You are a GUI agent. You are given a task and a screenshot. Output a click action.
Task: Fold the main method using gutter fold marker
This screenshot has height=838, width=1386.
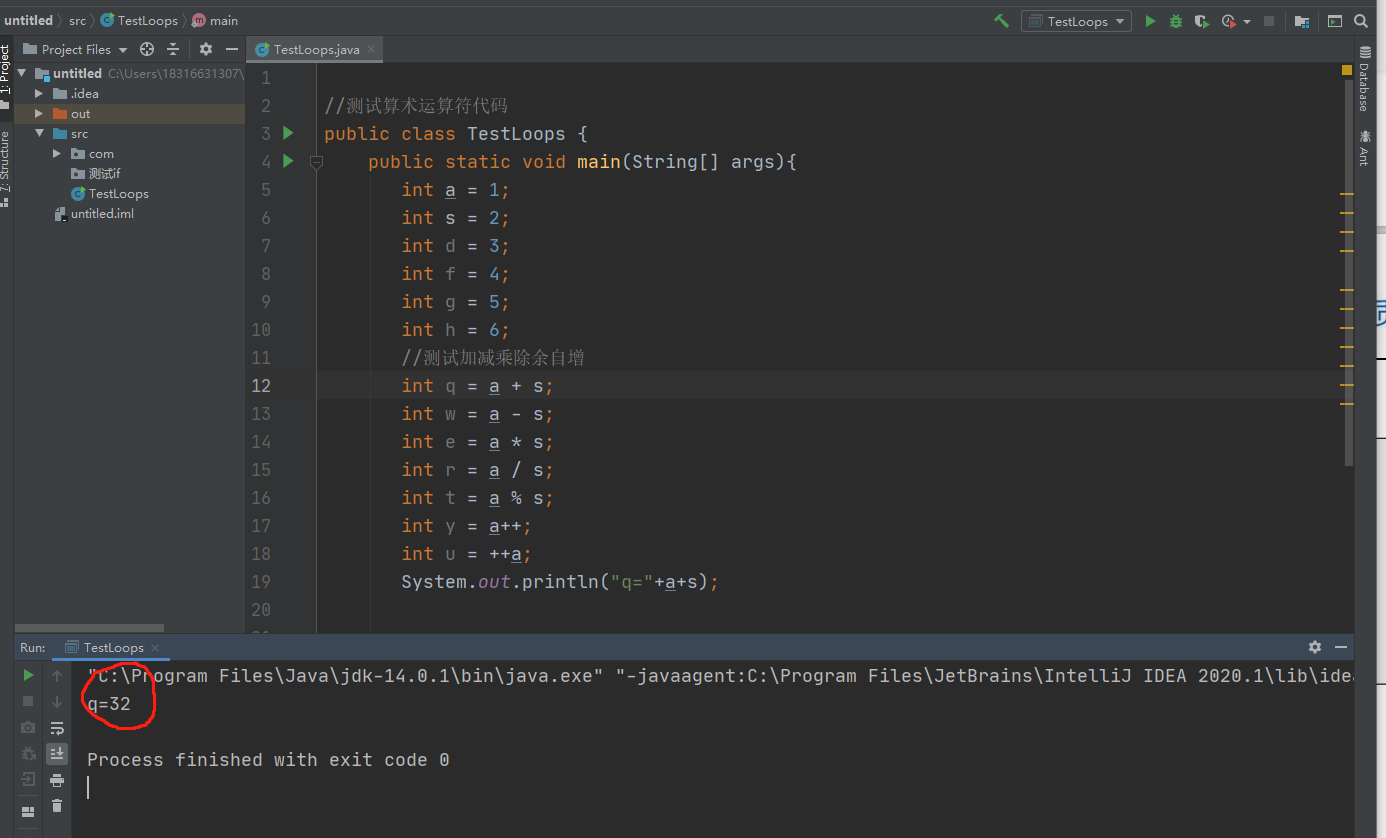tap(316, 161)
